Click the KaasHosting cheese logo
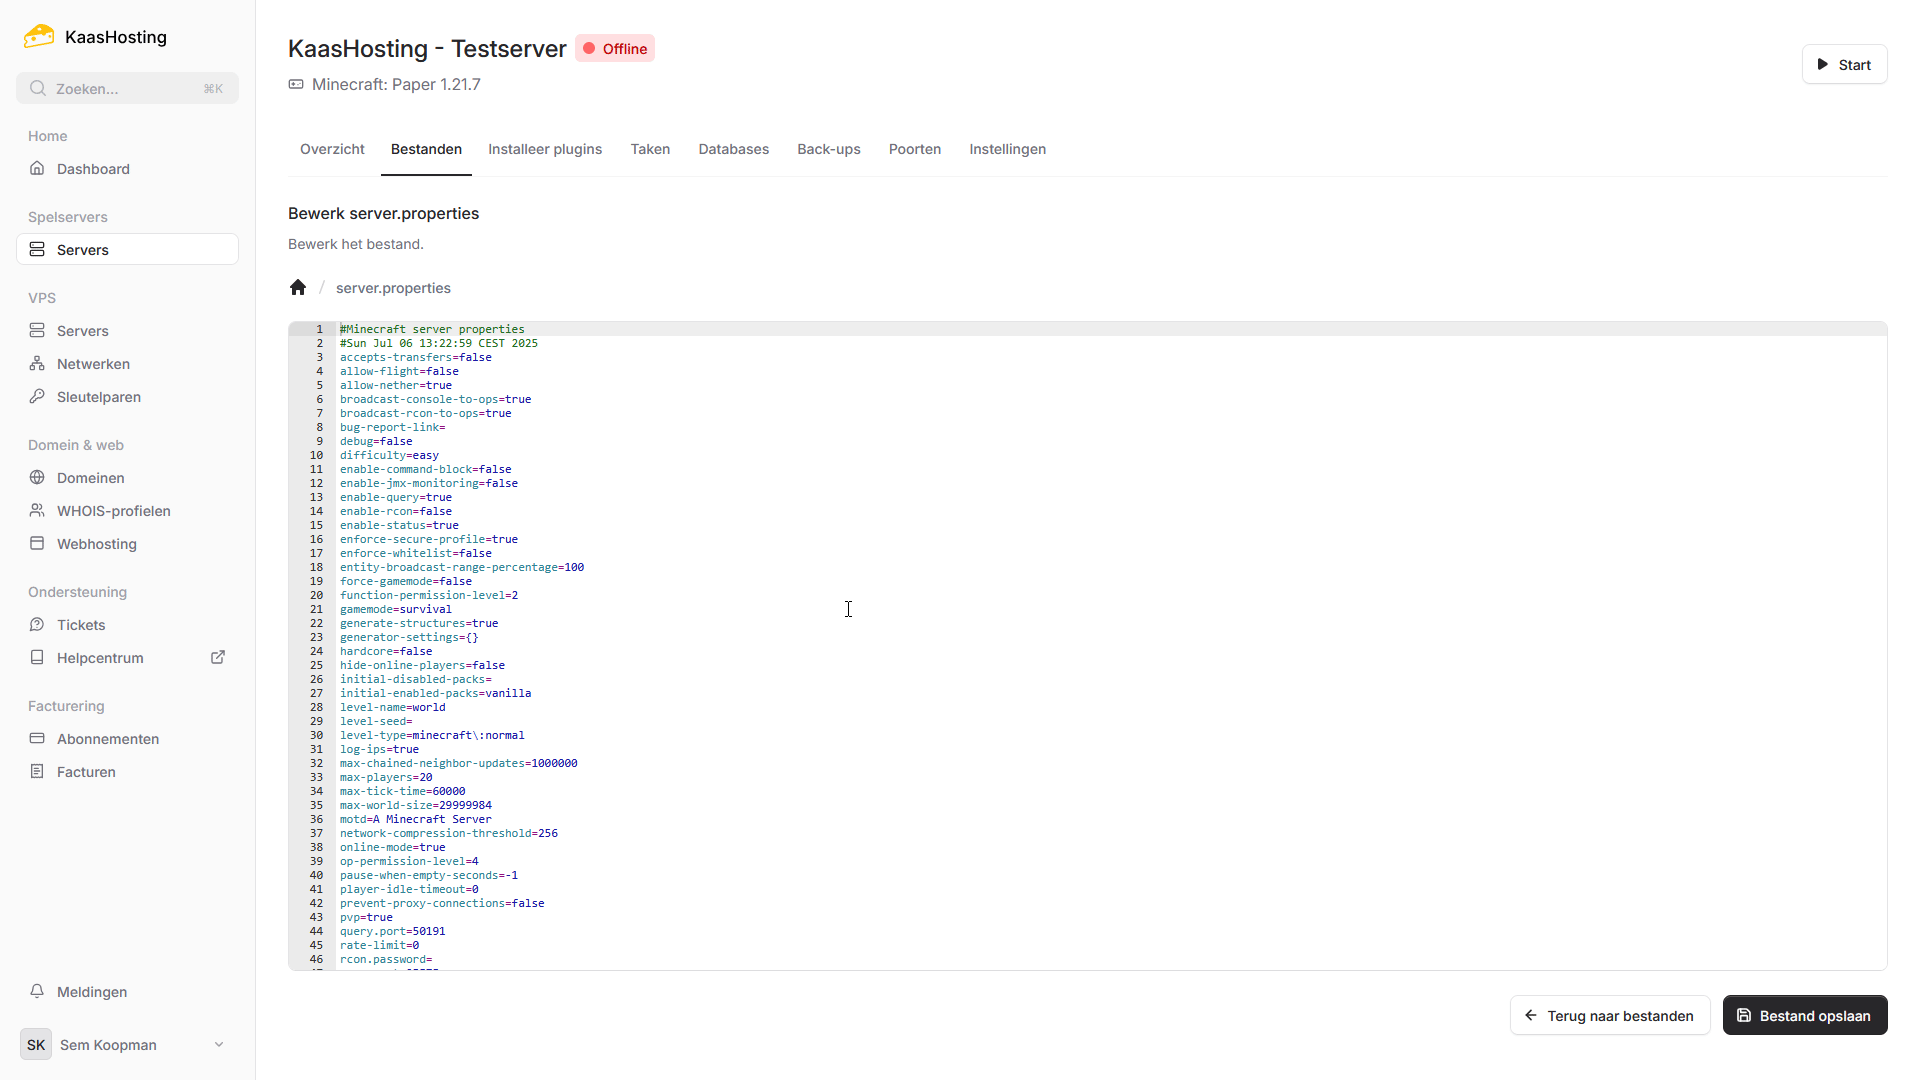This screenshot has width=1920, height=1080. pos(39,37)
